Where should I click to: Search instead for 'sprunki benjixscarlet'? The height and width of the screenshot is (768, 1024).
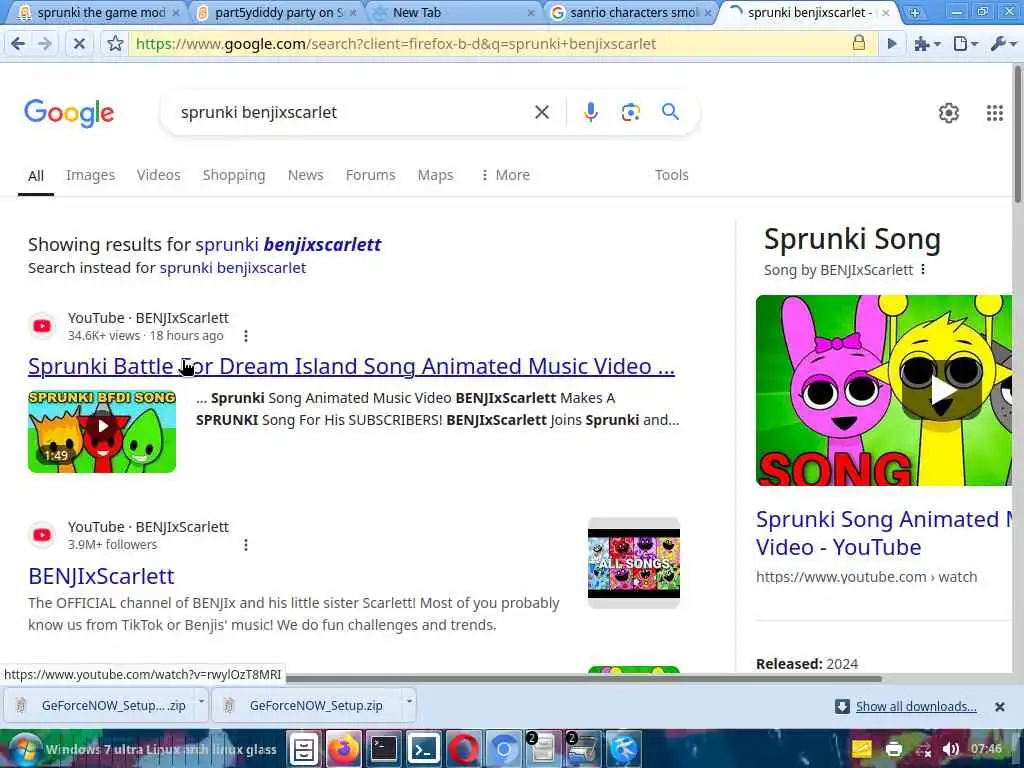click(x=232, y=268)
